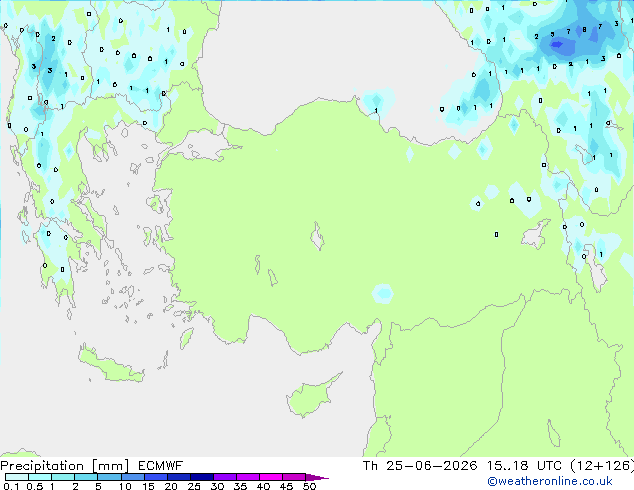Click the legend label 0.1
Viewport: 634px width, 490px height.
pos(11,486)
